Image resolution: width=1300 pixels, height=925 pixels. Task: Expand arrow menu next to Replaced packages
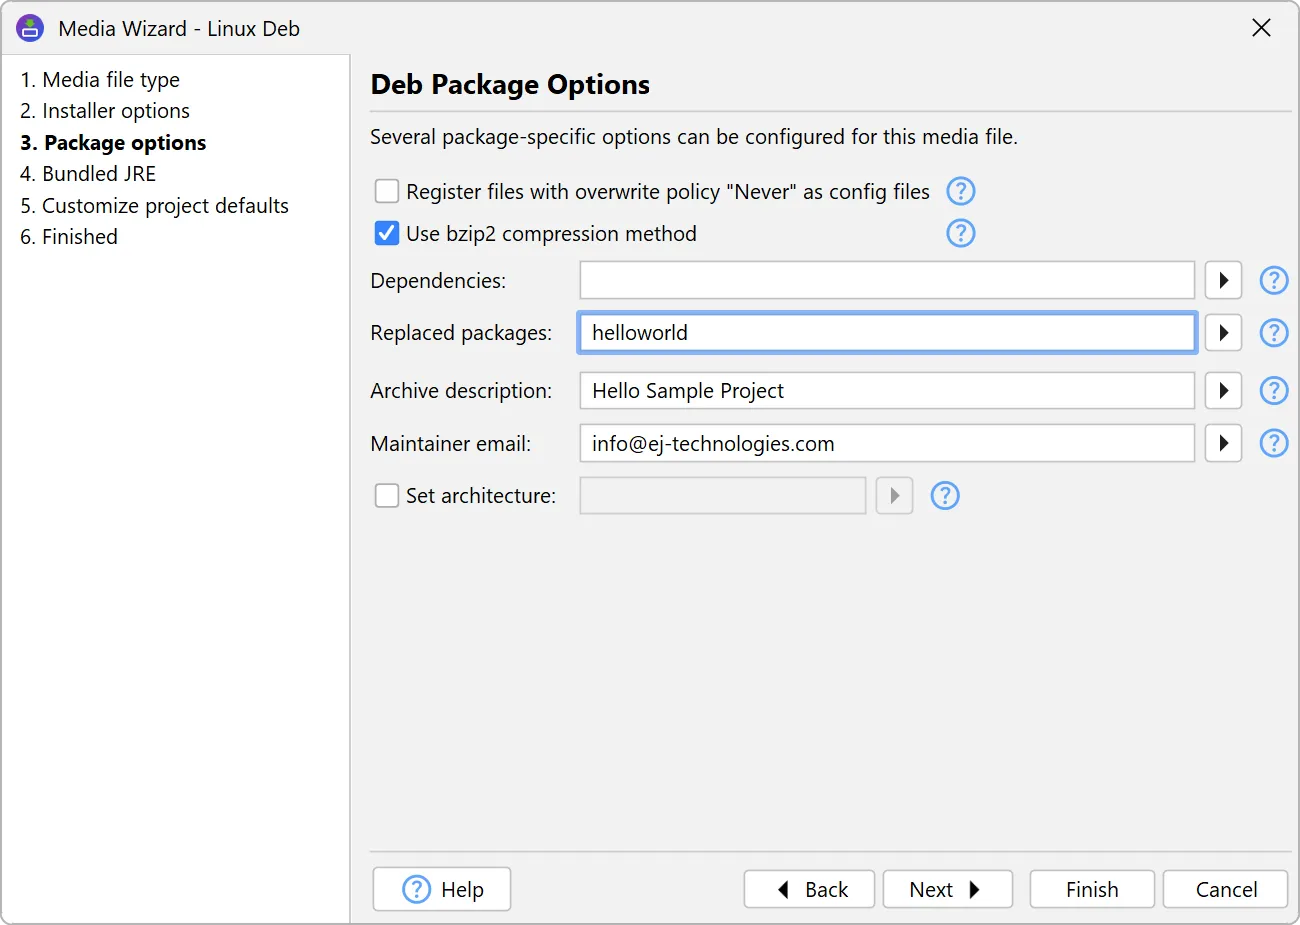(x=1223, y=333)
